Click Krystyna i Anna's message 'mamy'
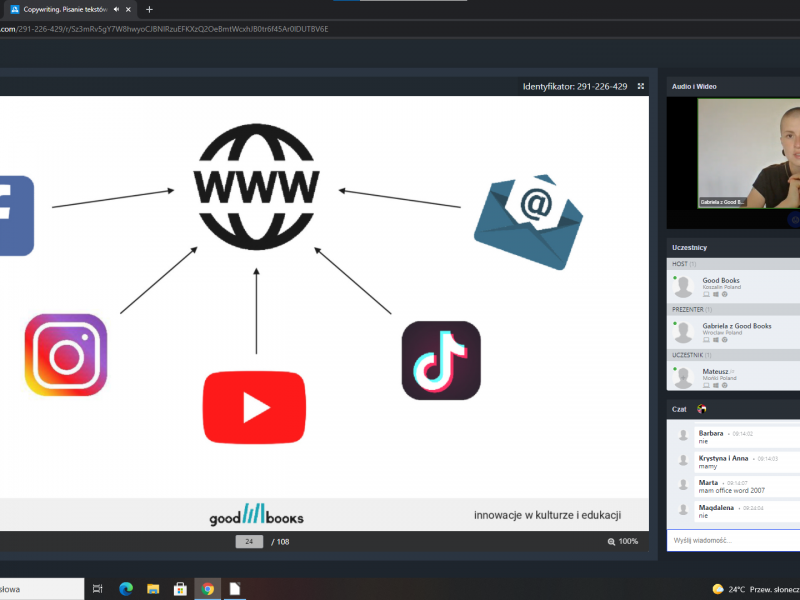The width and height of the screenshot is (800, 600). (x=708, y=466)
